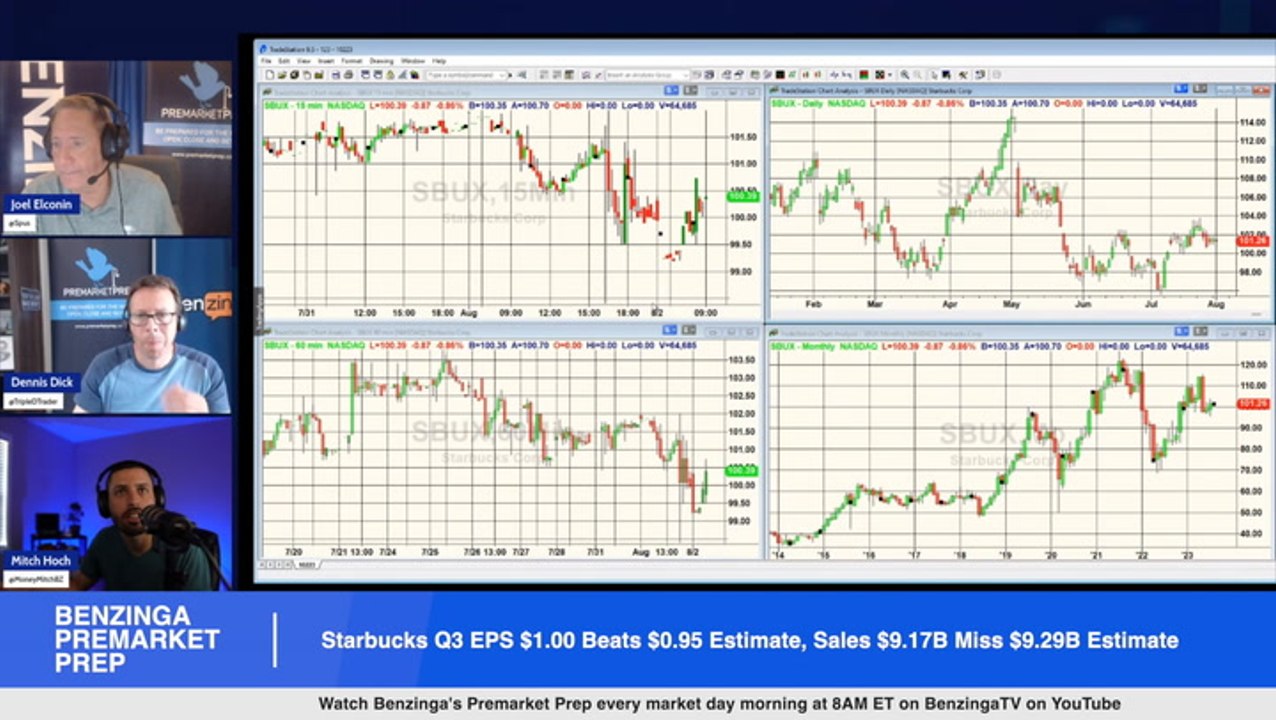Click the blue icon in the SBUX 60 min chart title bar

pos(671,331)
